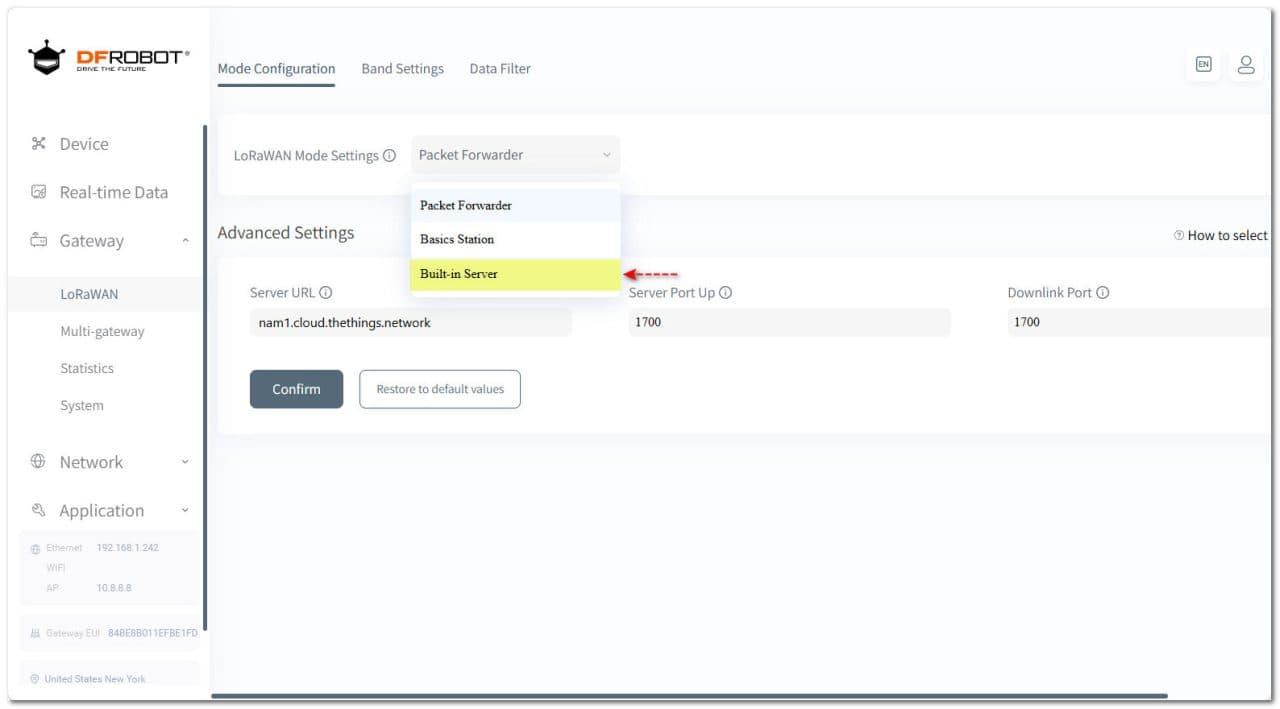Switch to Data Filter tab
The width and height of the screenshot is (1280, 709).
[500, 69]
